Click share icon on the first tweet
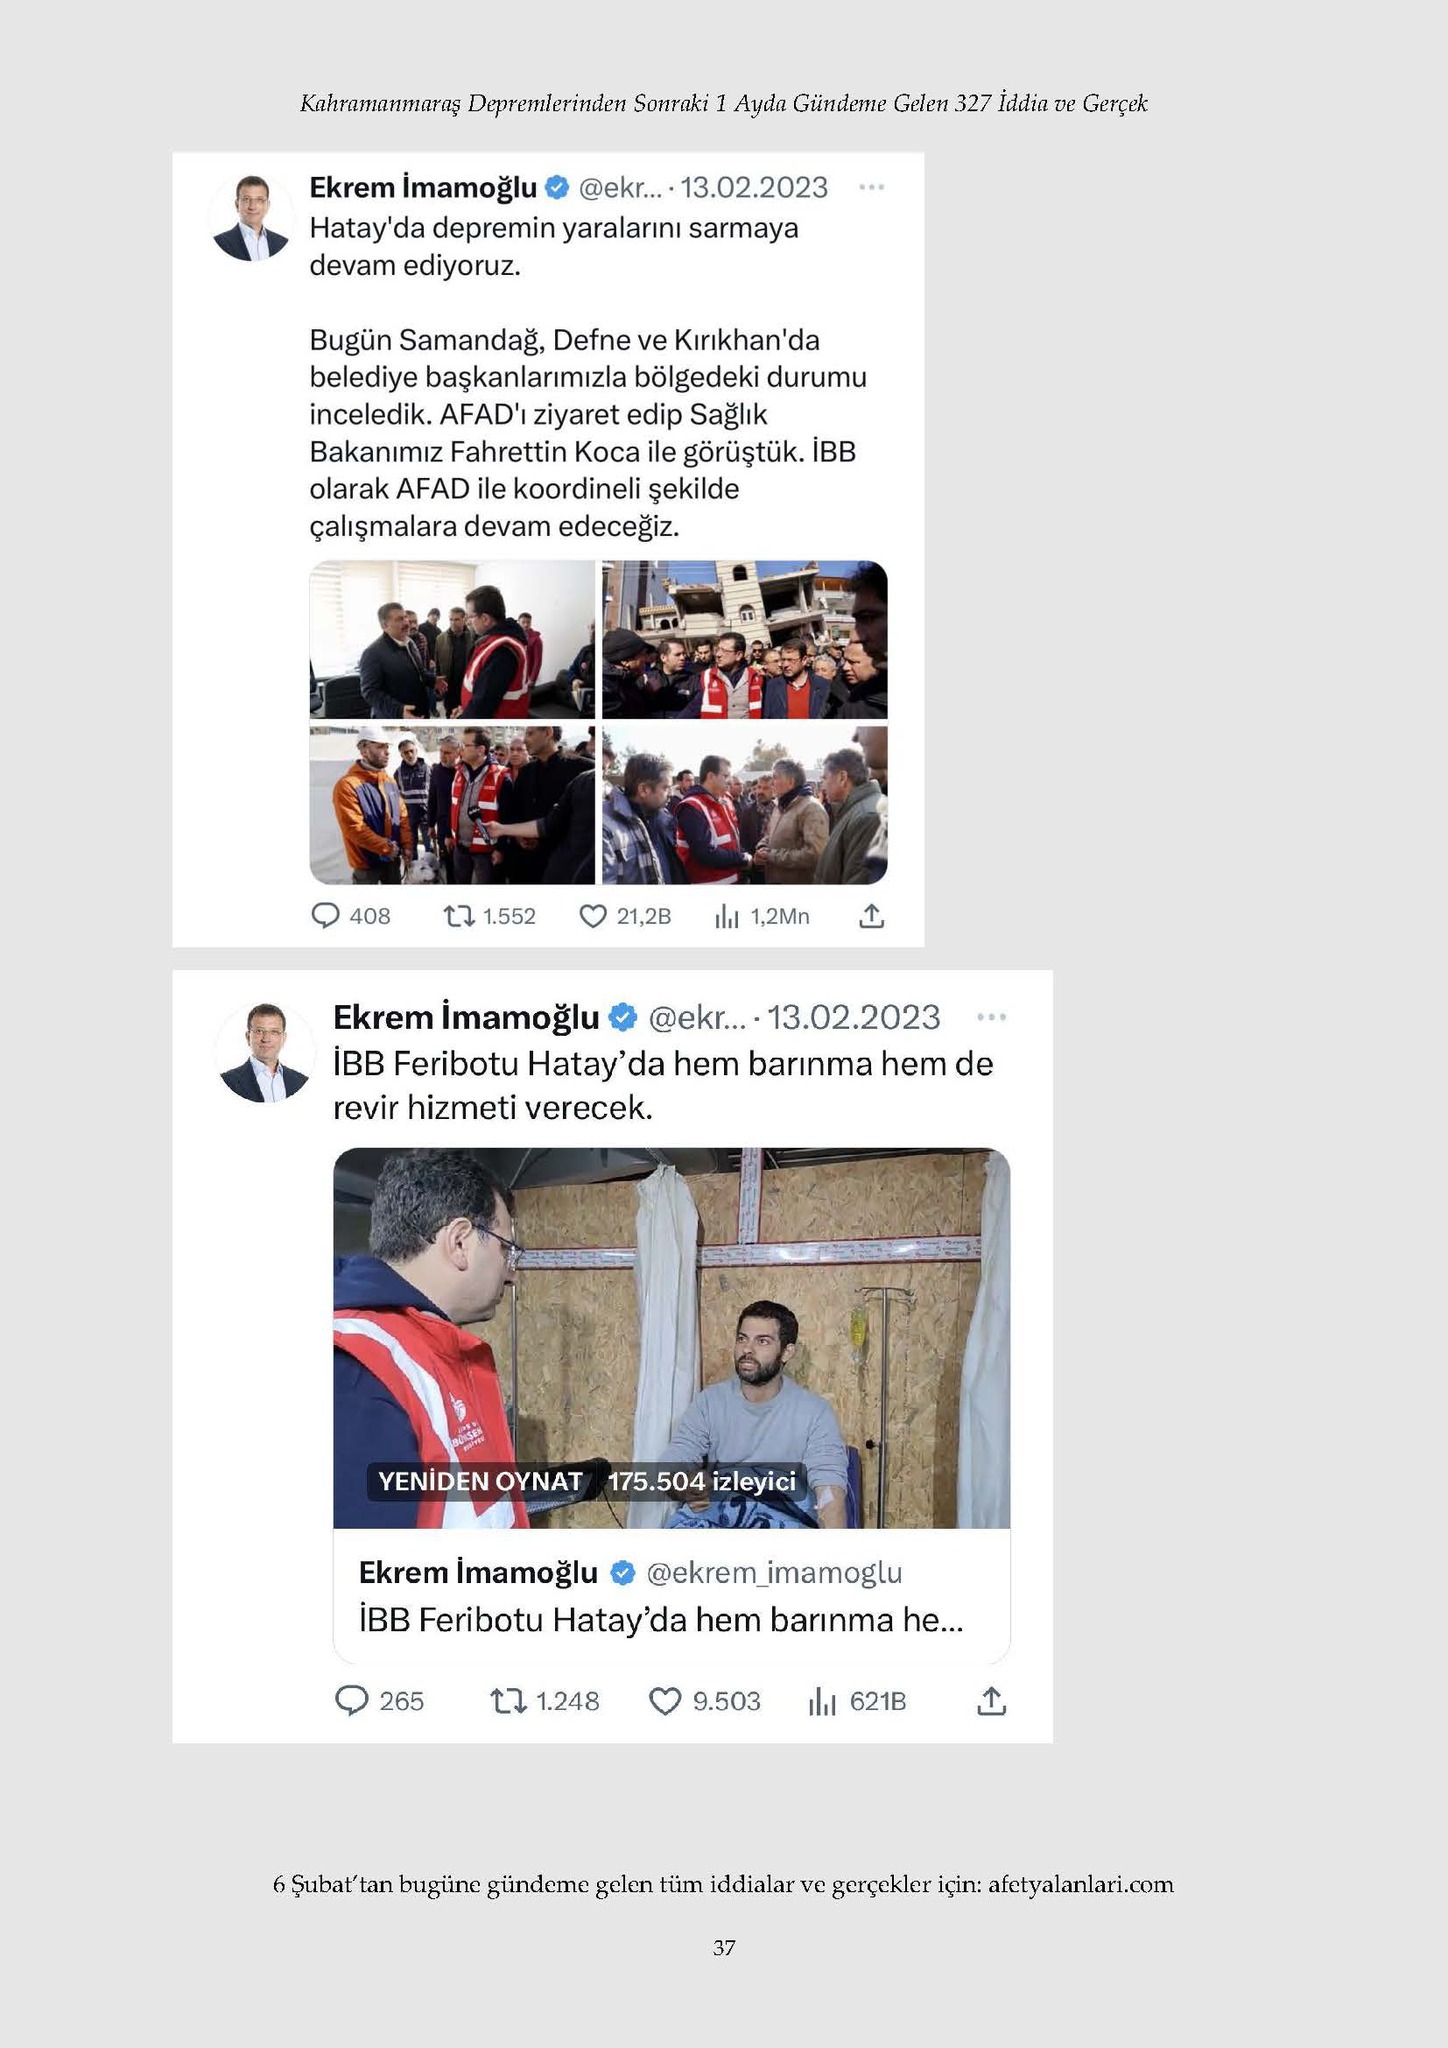The image size is (1448, 2048). (872, 916)
